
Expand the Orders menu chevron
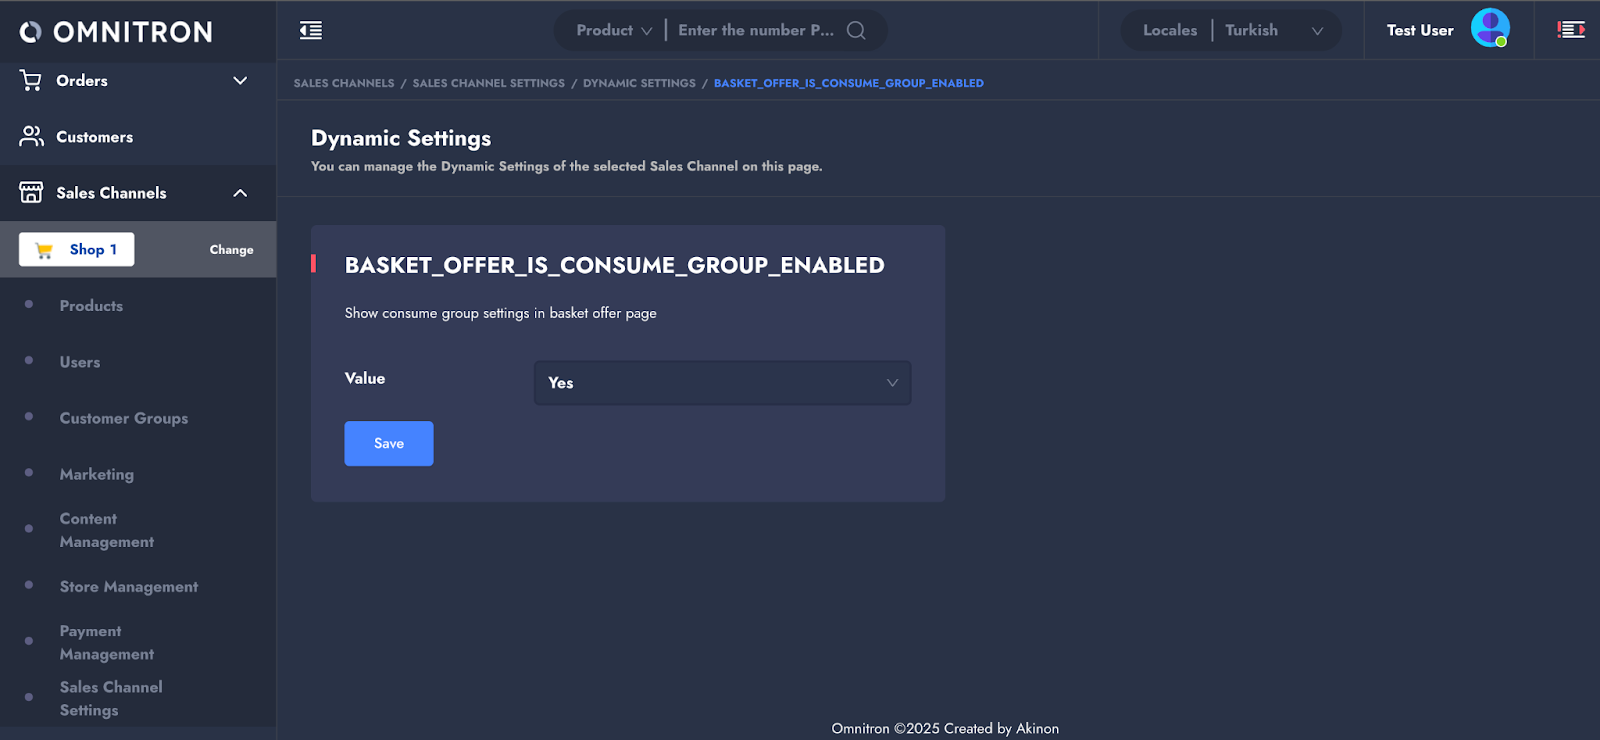pos(240,81)
